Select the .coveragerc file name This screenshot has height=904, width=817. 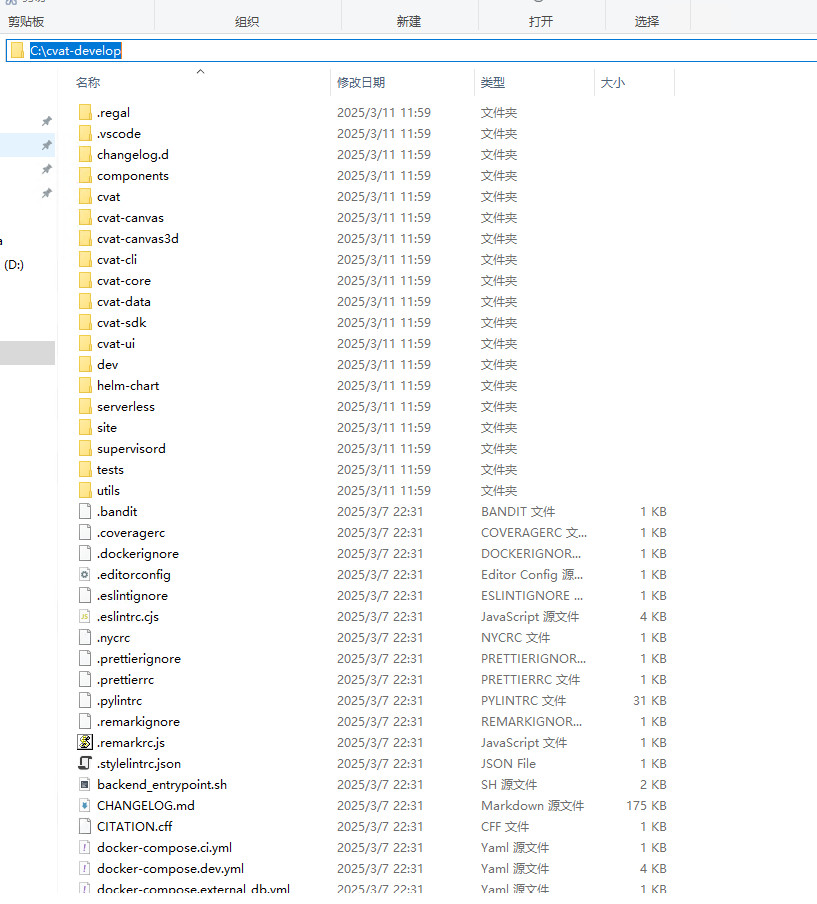click(131, 532)
